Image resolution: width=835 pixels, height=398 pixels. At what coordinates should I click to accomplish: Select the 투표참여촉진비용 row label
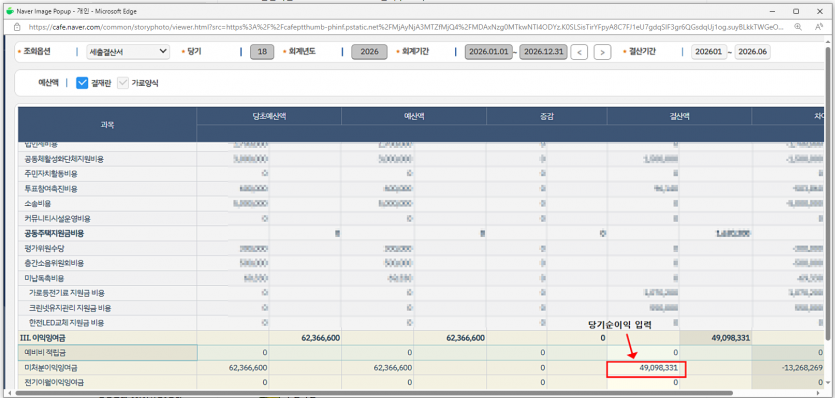[51, 189]
